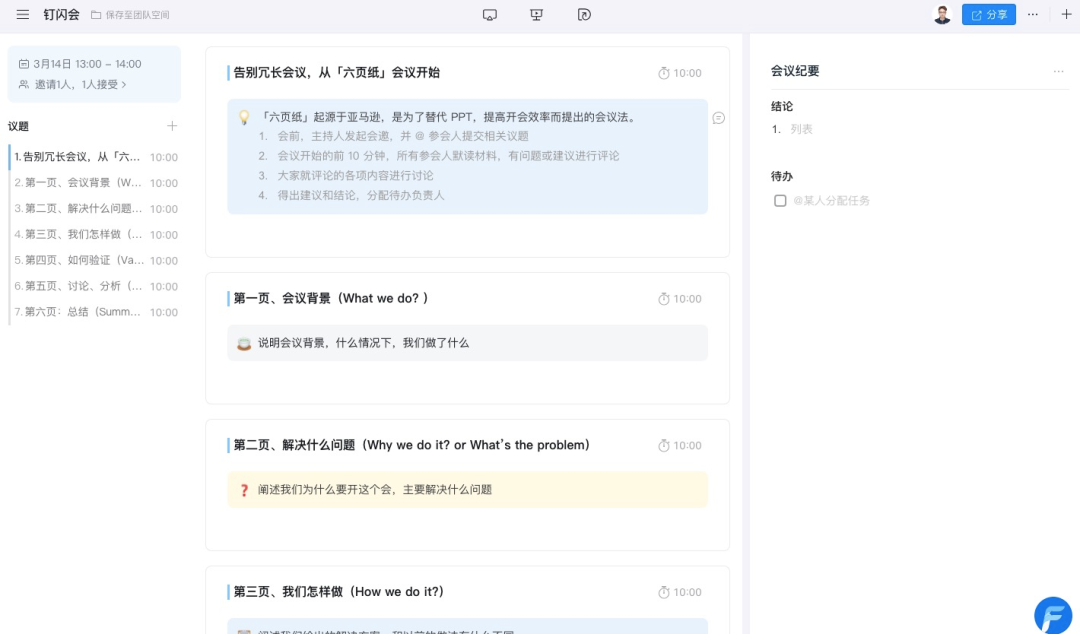This screenshot has height=634, width=1080.
Task: Click the @某人分配任务 placeholder field
Action: click(831, 201)
